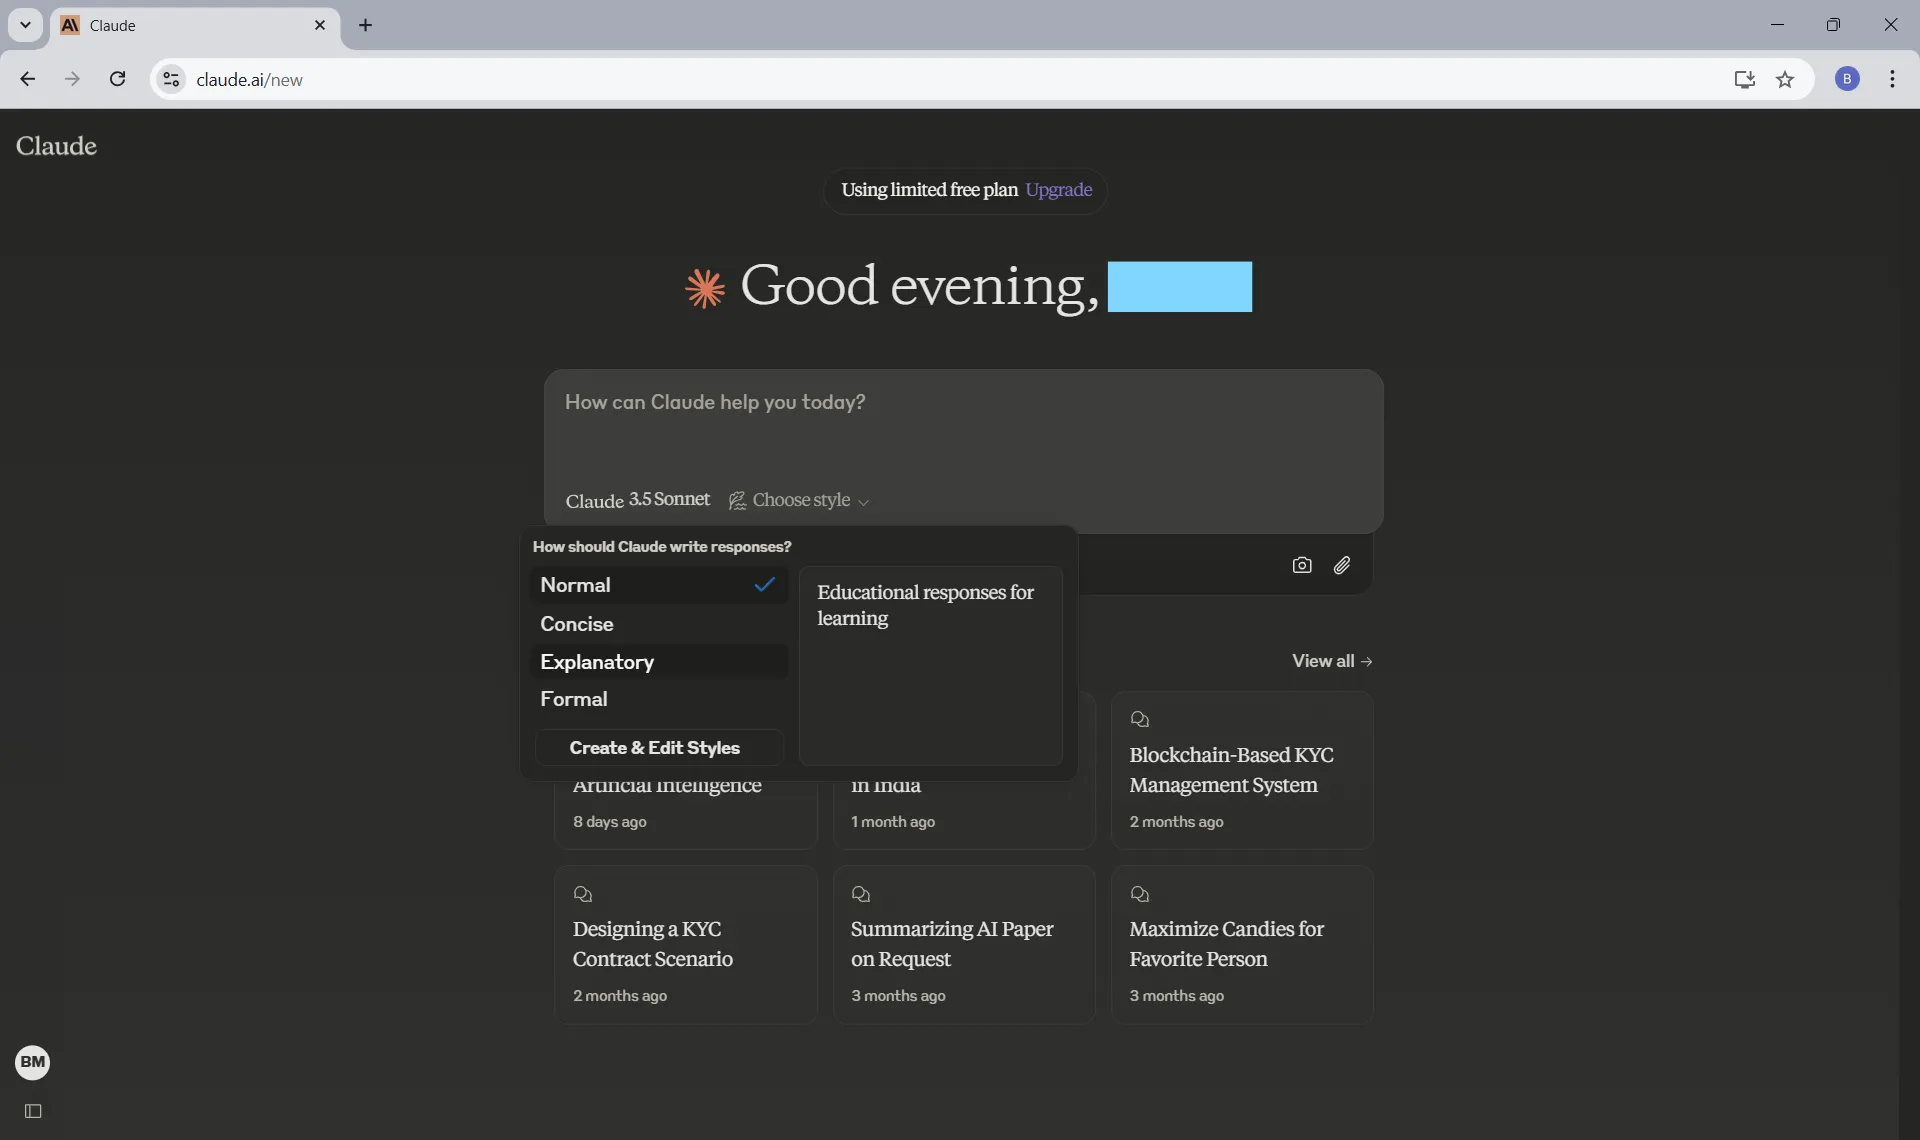Click the chat icon on Designing a KYC card
The image size is (1920, 1140).
[583, 894]
